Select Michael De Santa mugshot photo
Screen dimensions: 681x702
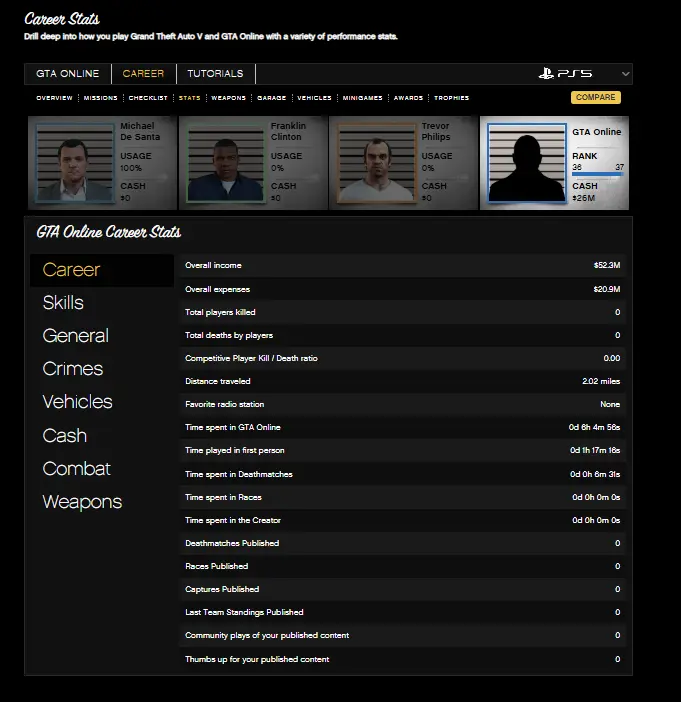(x=75, y=163)
